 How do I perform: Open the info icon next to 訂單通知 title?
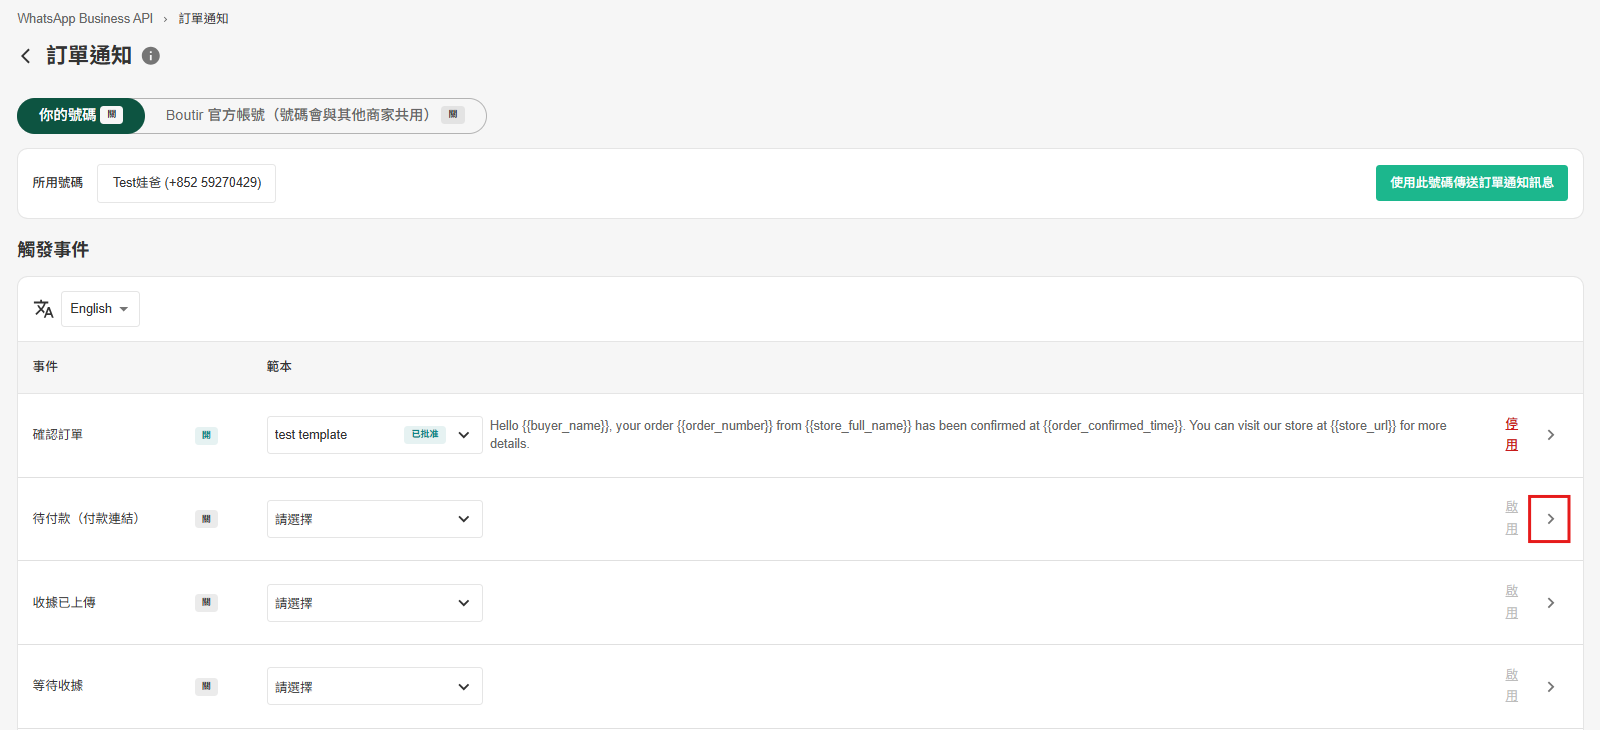[x=151, y=56]
